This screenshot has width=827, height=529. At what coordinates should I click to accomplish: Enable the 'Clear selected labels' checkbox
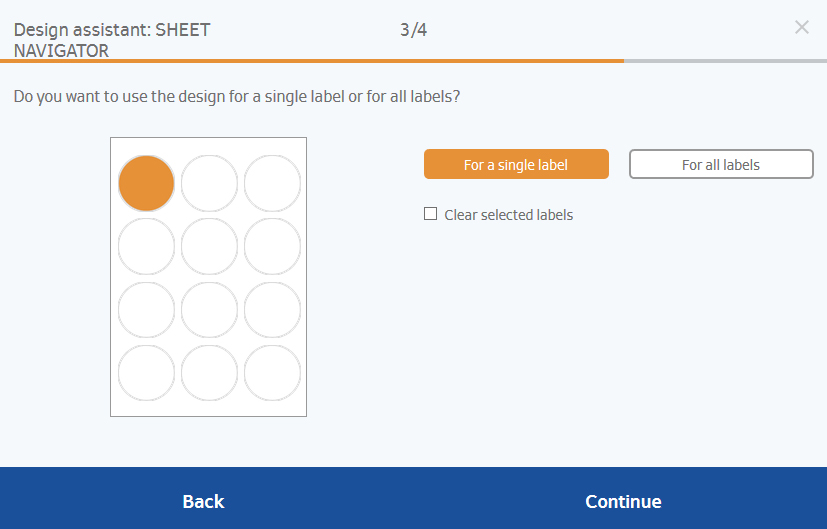pos(431,214)
